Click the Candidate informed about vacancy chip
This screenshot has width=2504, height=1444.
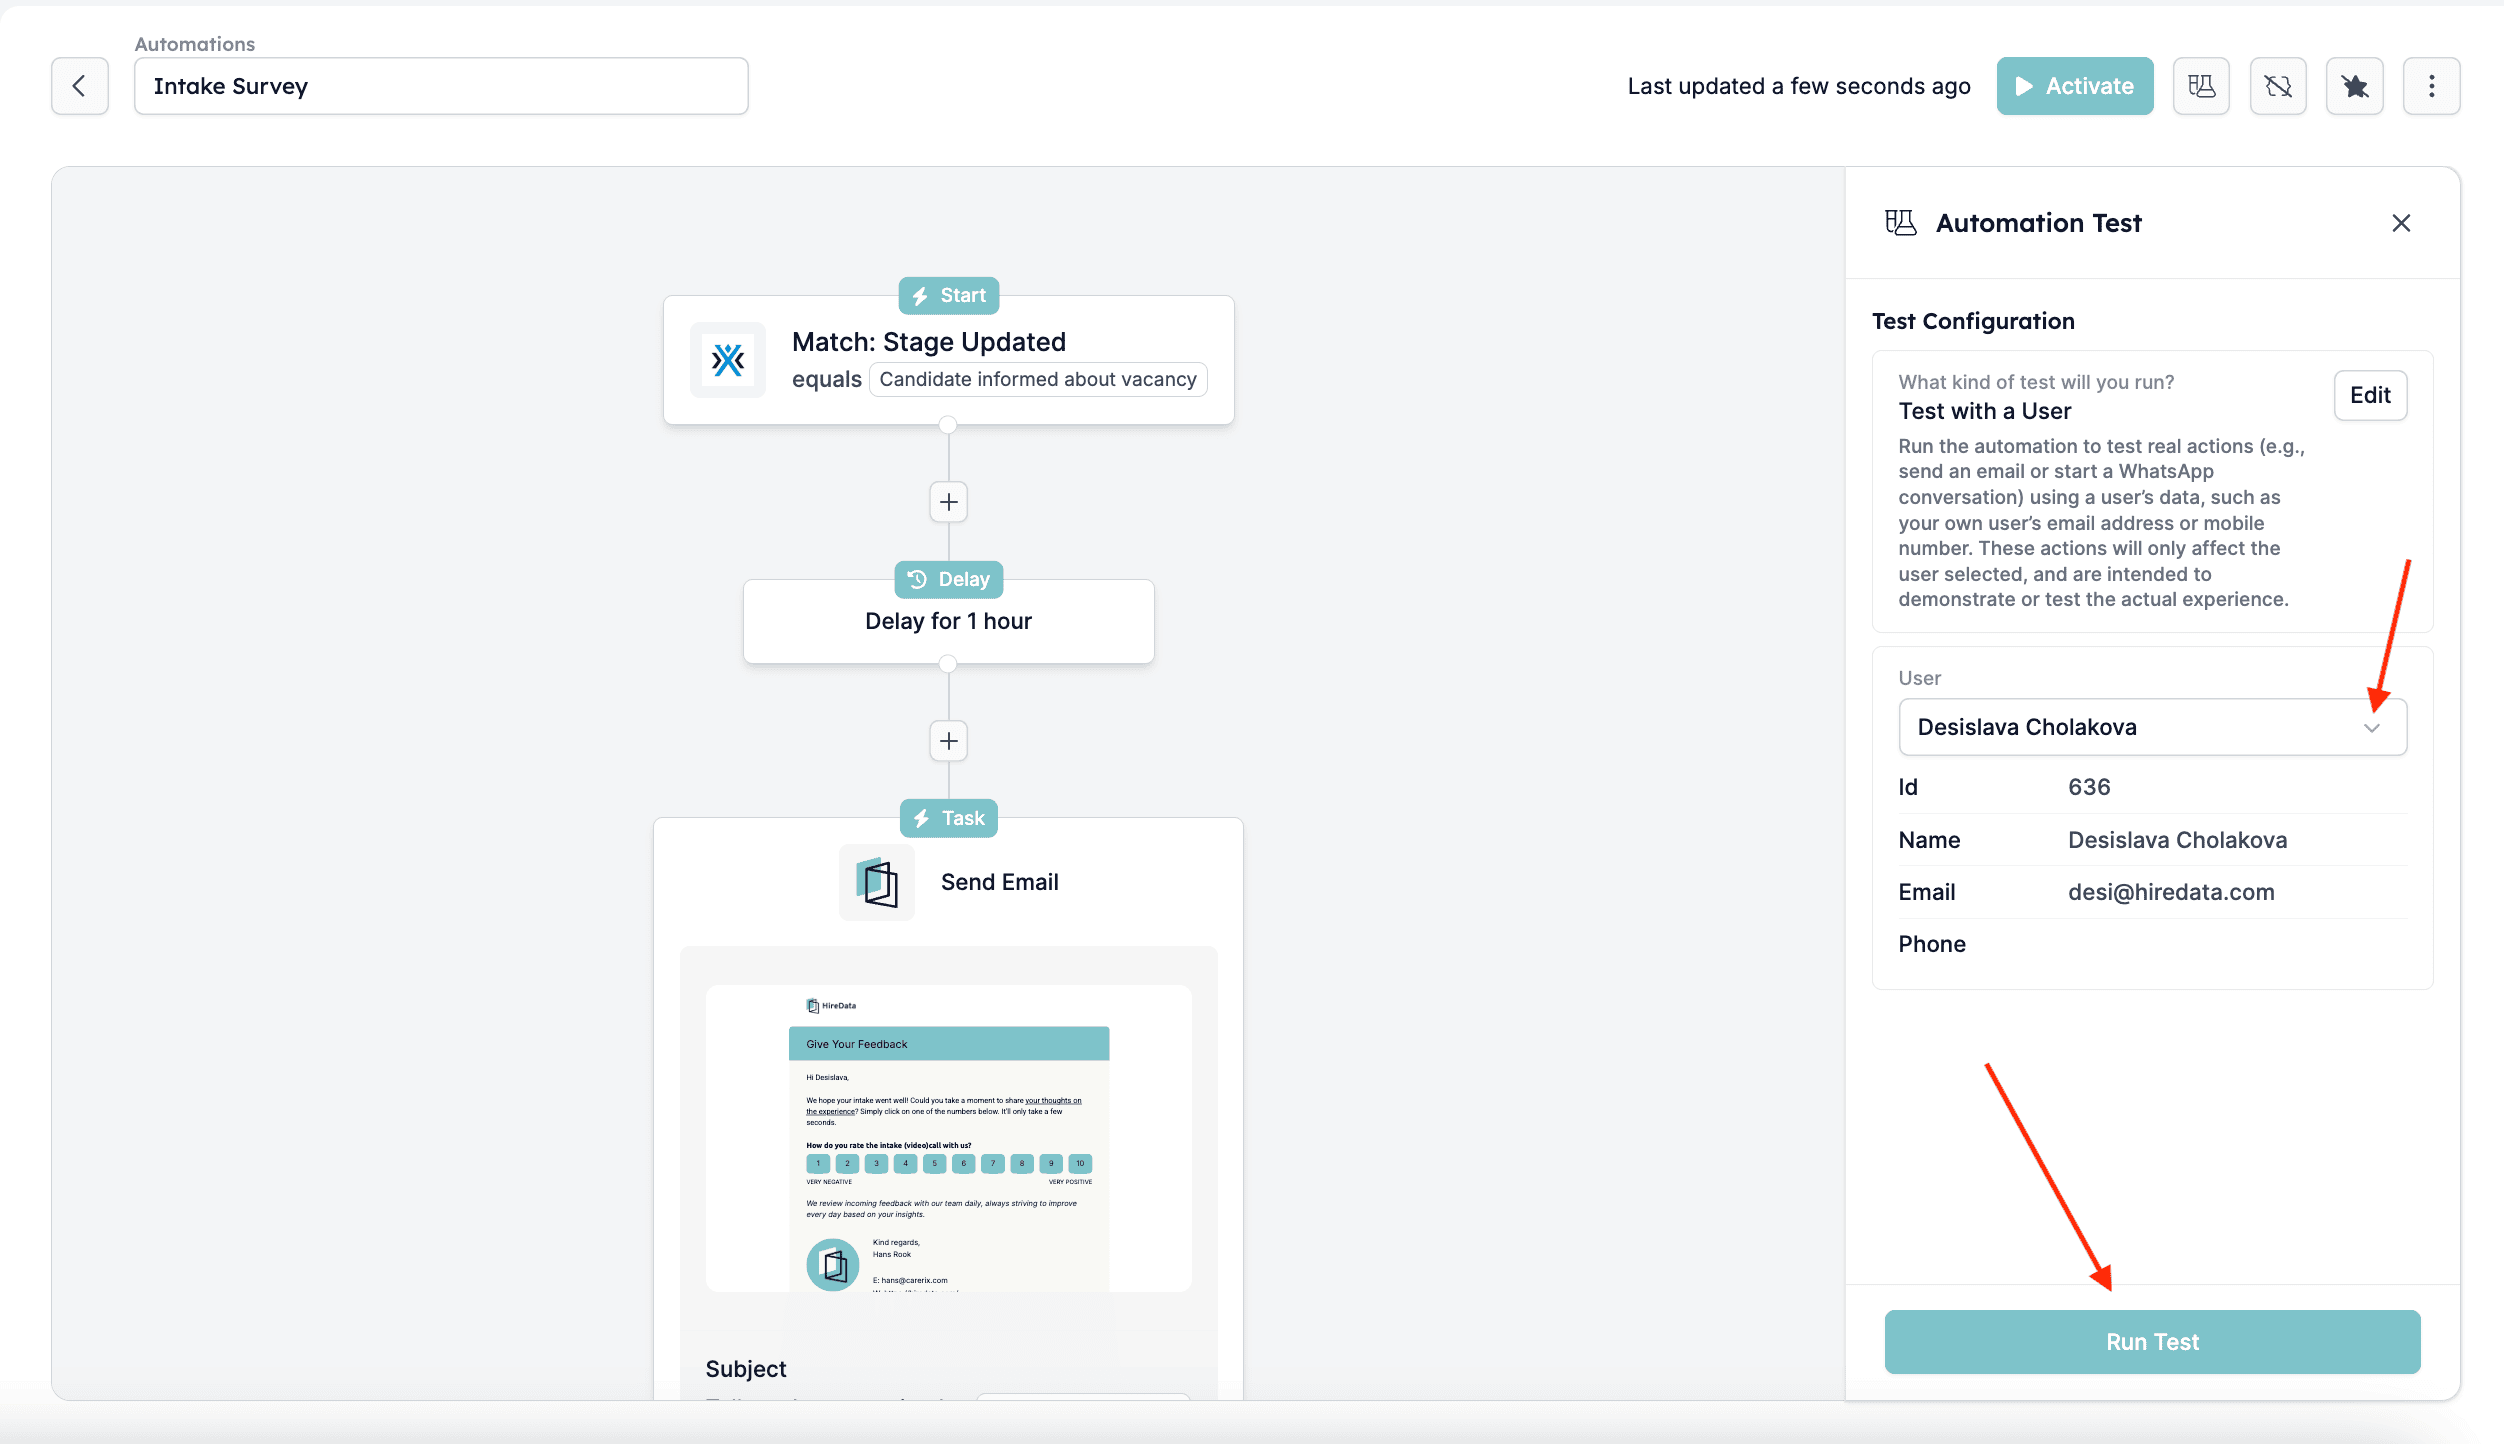point(1038,379)
